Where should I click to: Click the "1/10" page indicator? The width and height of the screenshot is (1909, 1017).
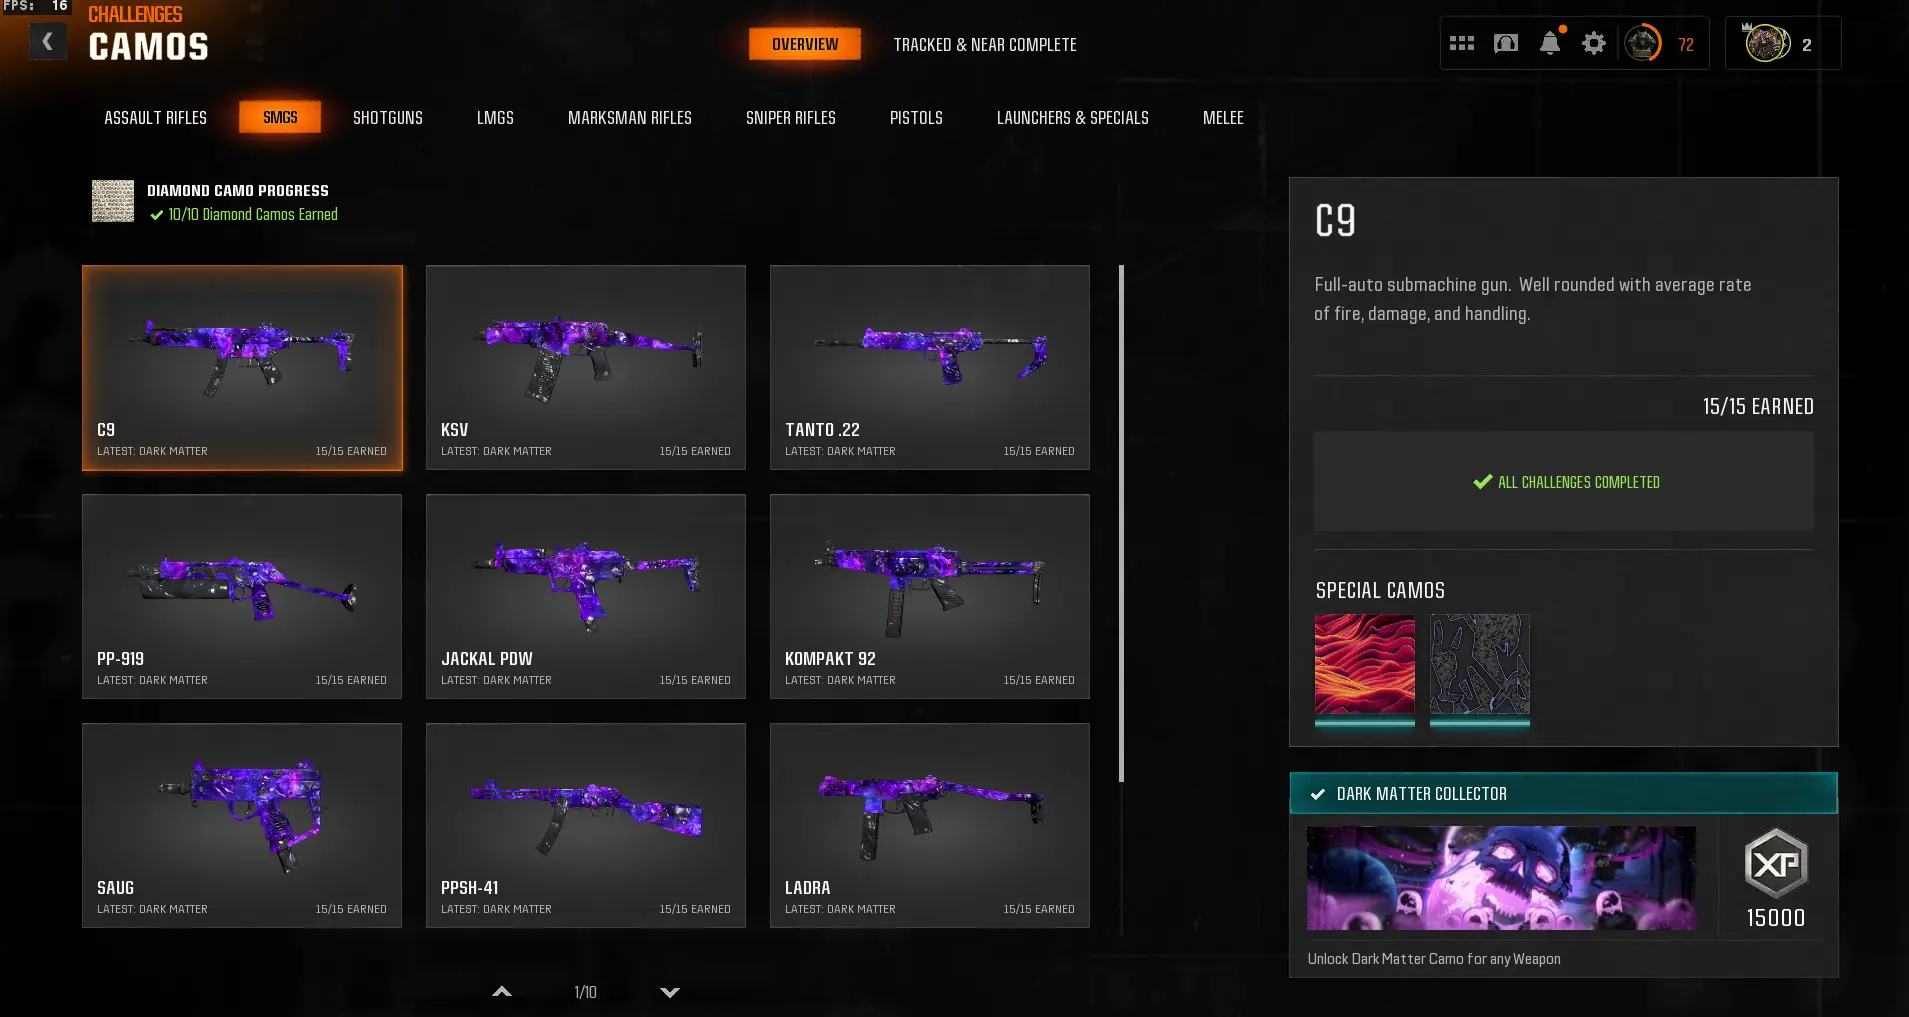585,992
